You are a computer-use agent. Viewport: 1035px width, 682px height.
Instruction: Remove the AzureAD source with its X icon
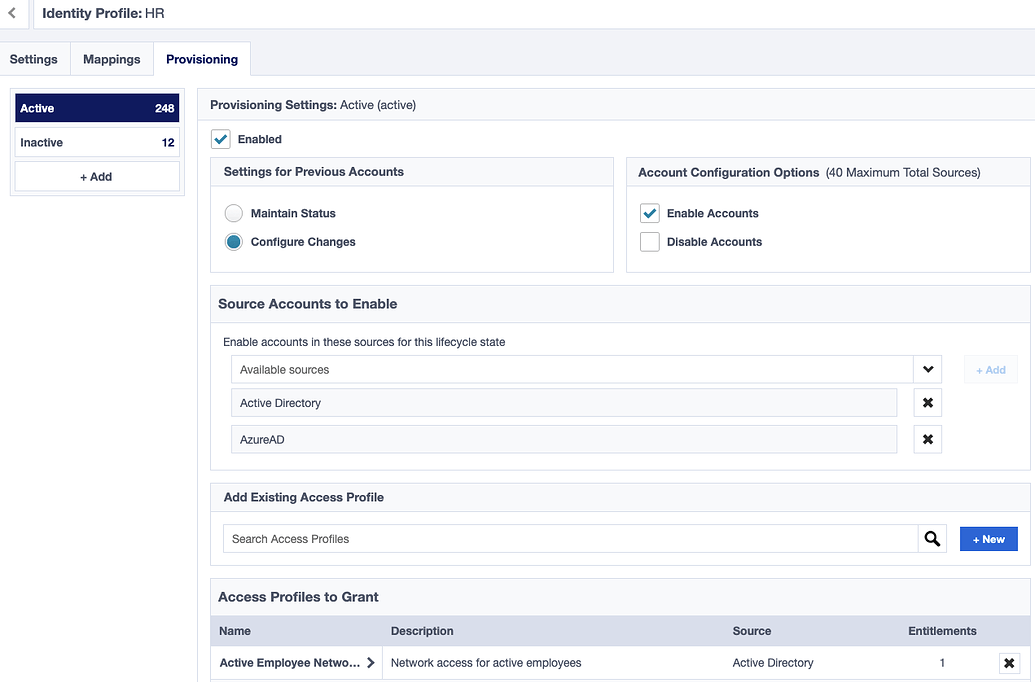927,439
